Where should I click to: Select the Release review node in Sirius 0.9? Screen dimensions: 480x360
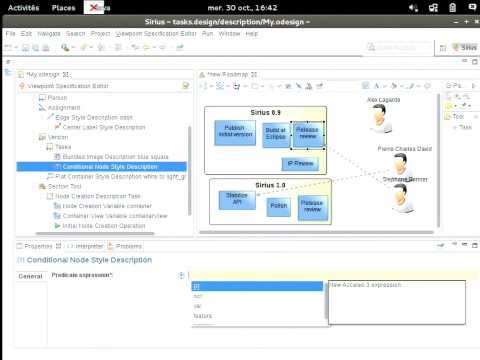pyautogui.click(x=307, y=135)
